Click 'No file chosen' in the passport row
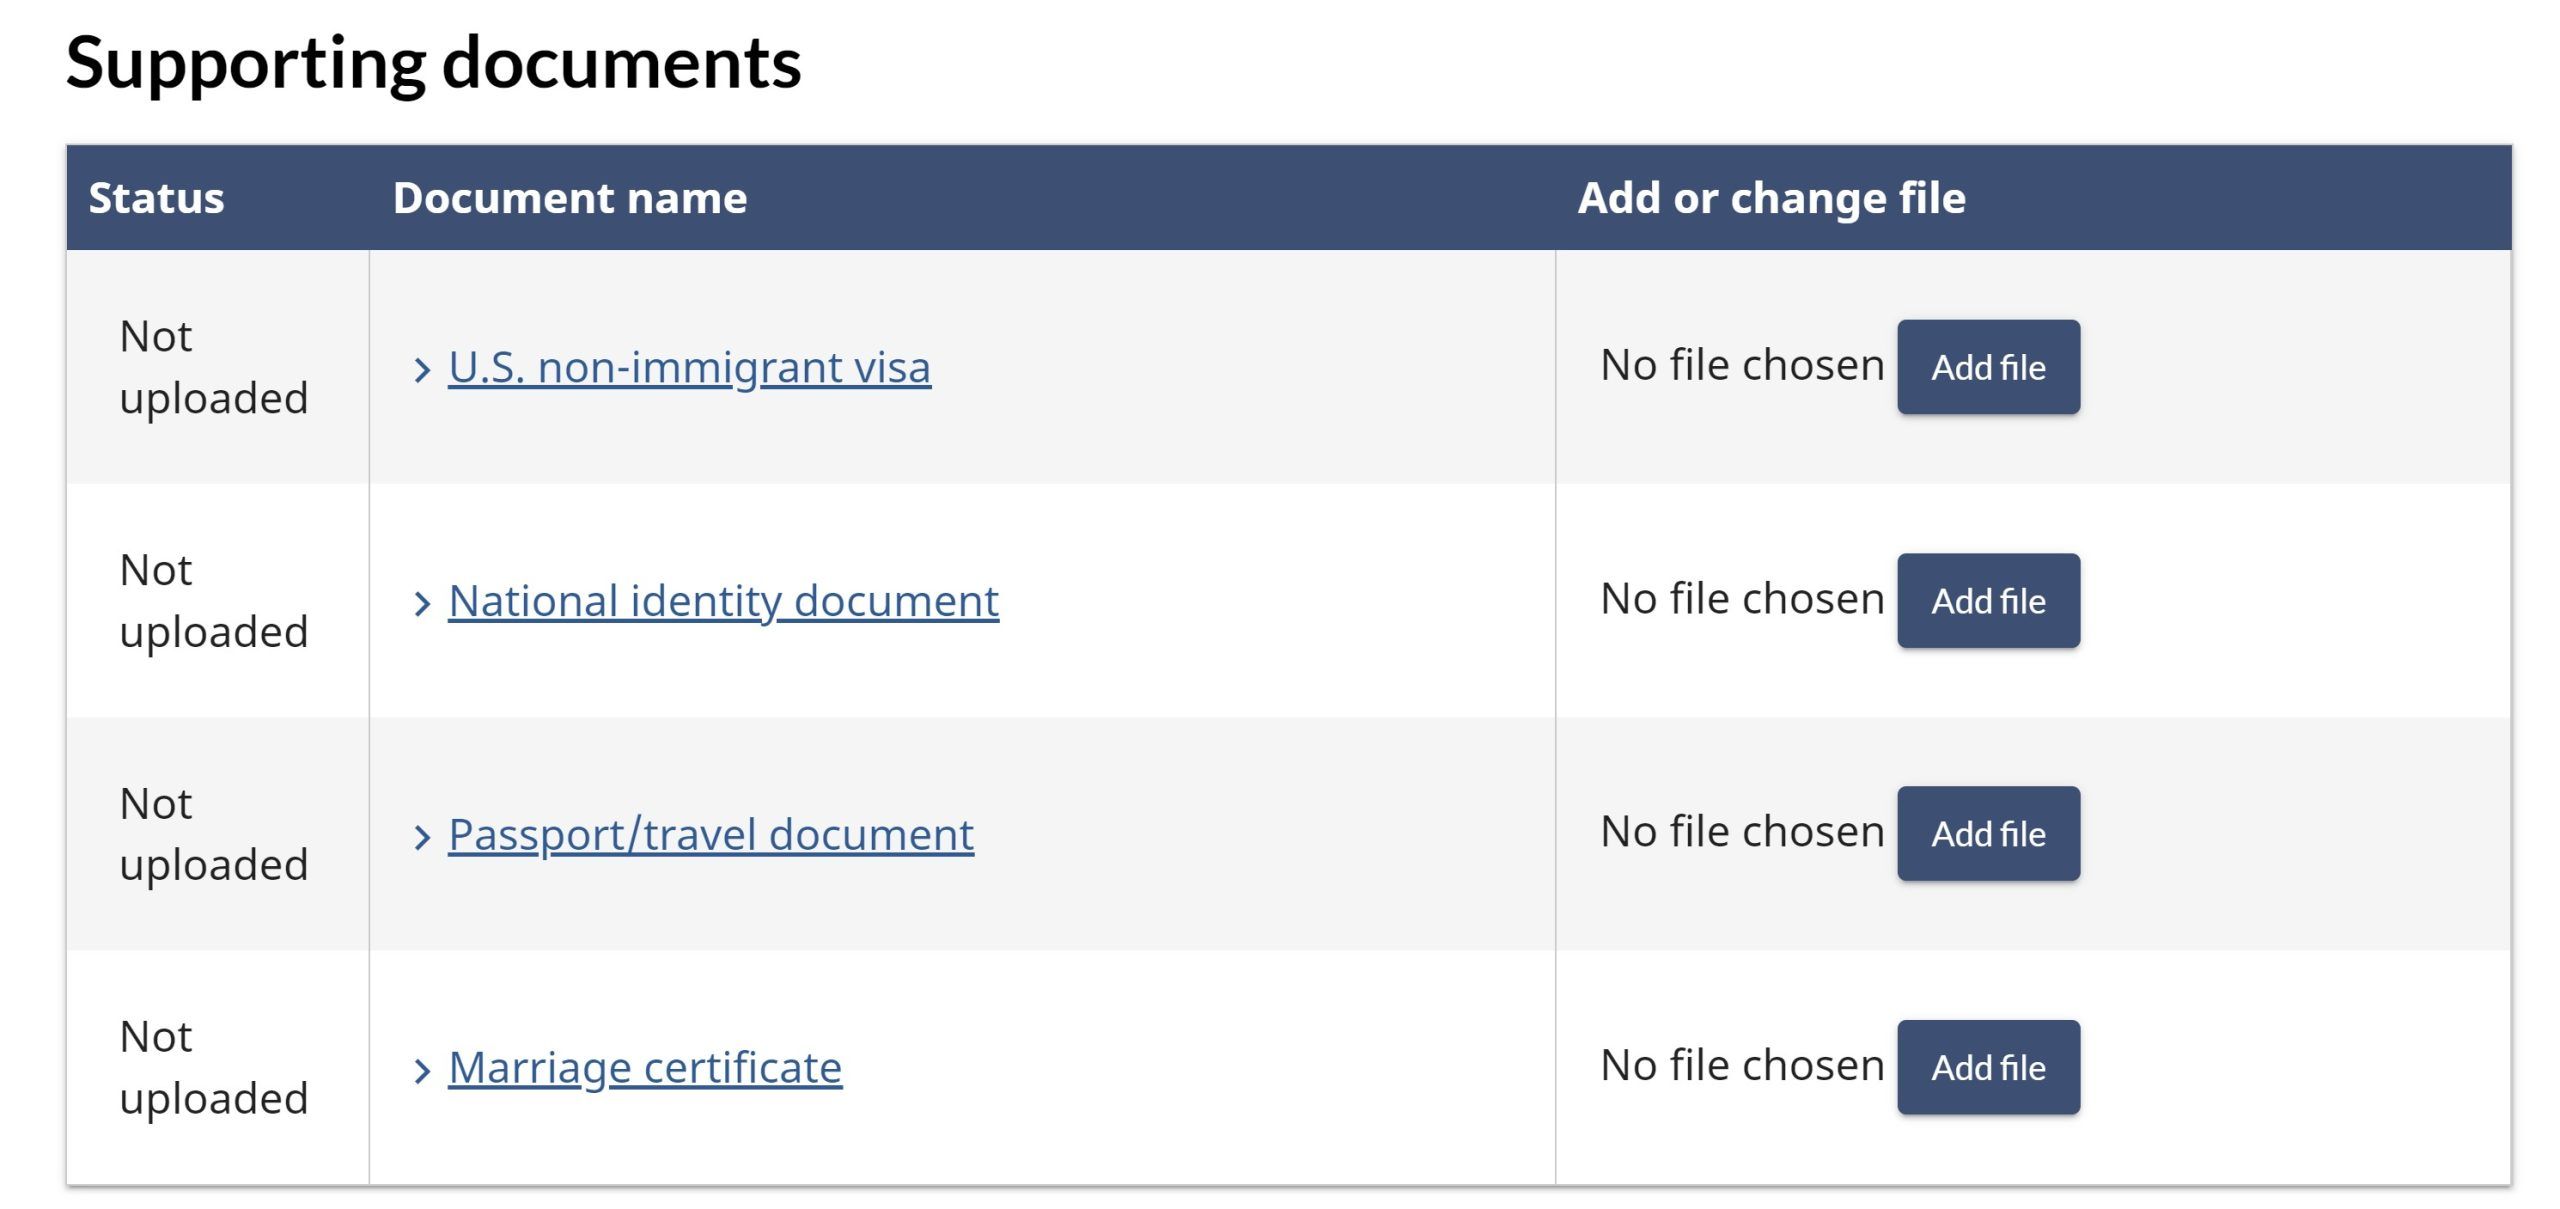The width and height of the screenshot is (2560, 1209). coord(1742,832)
